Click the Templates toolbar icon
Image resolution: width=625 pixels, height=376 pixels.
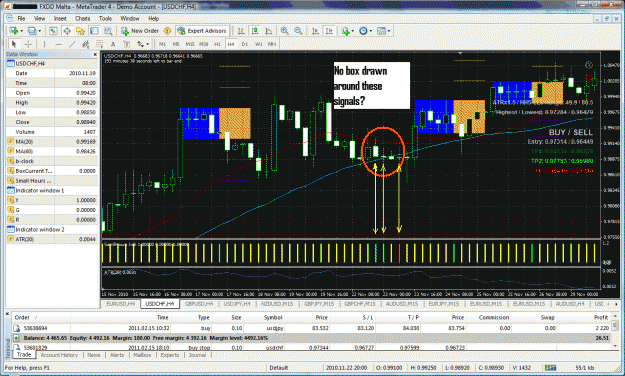click(x=381, y=31)
